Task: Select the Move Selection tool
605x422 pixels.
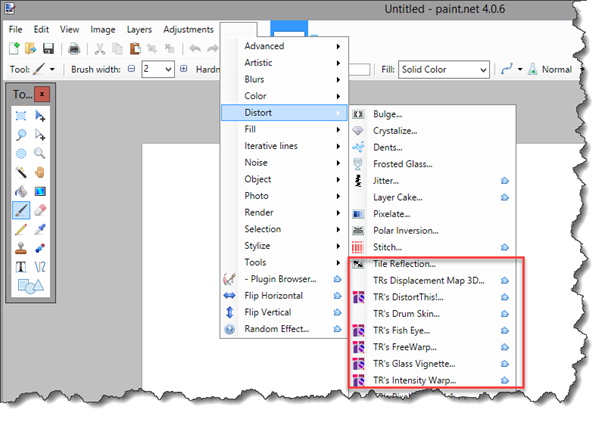Action: (x=40, y=135)
